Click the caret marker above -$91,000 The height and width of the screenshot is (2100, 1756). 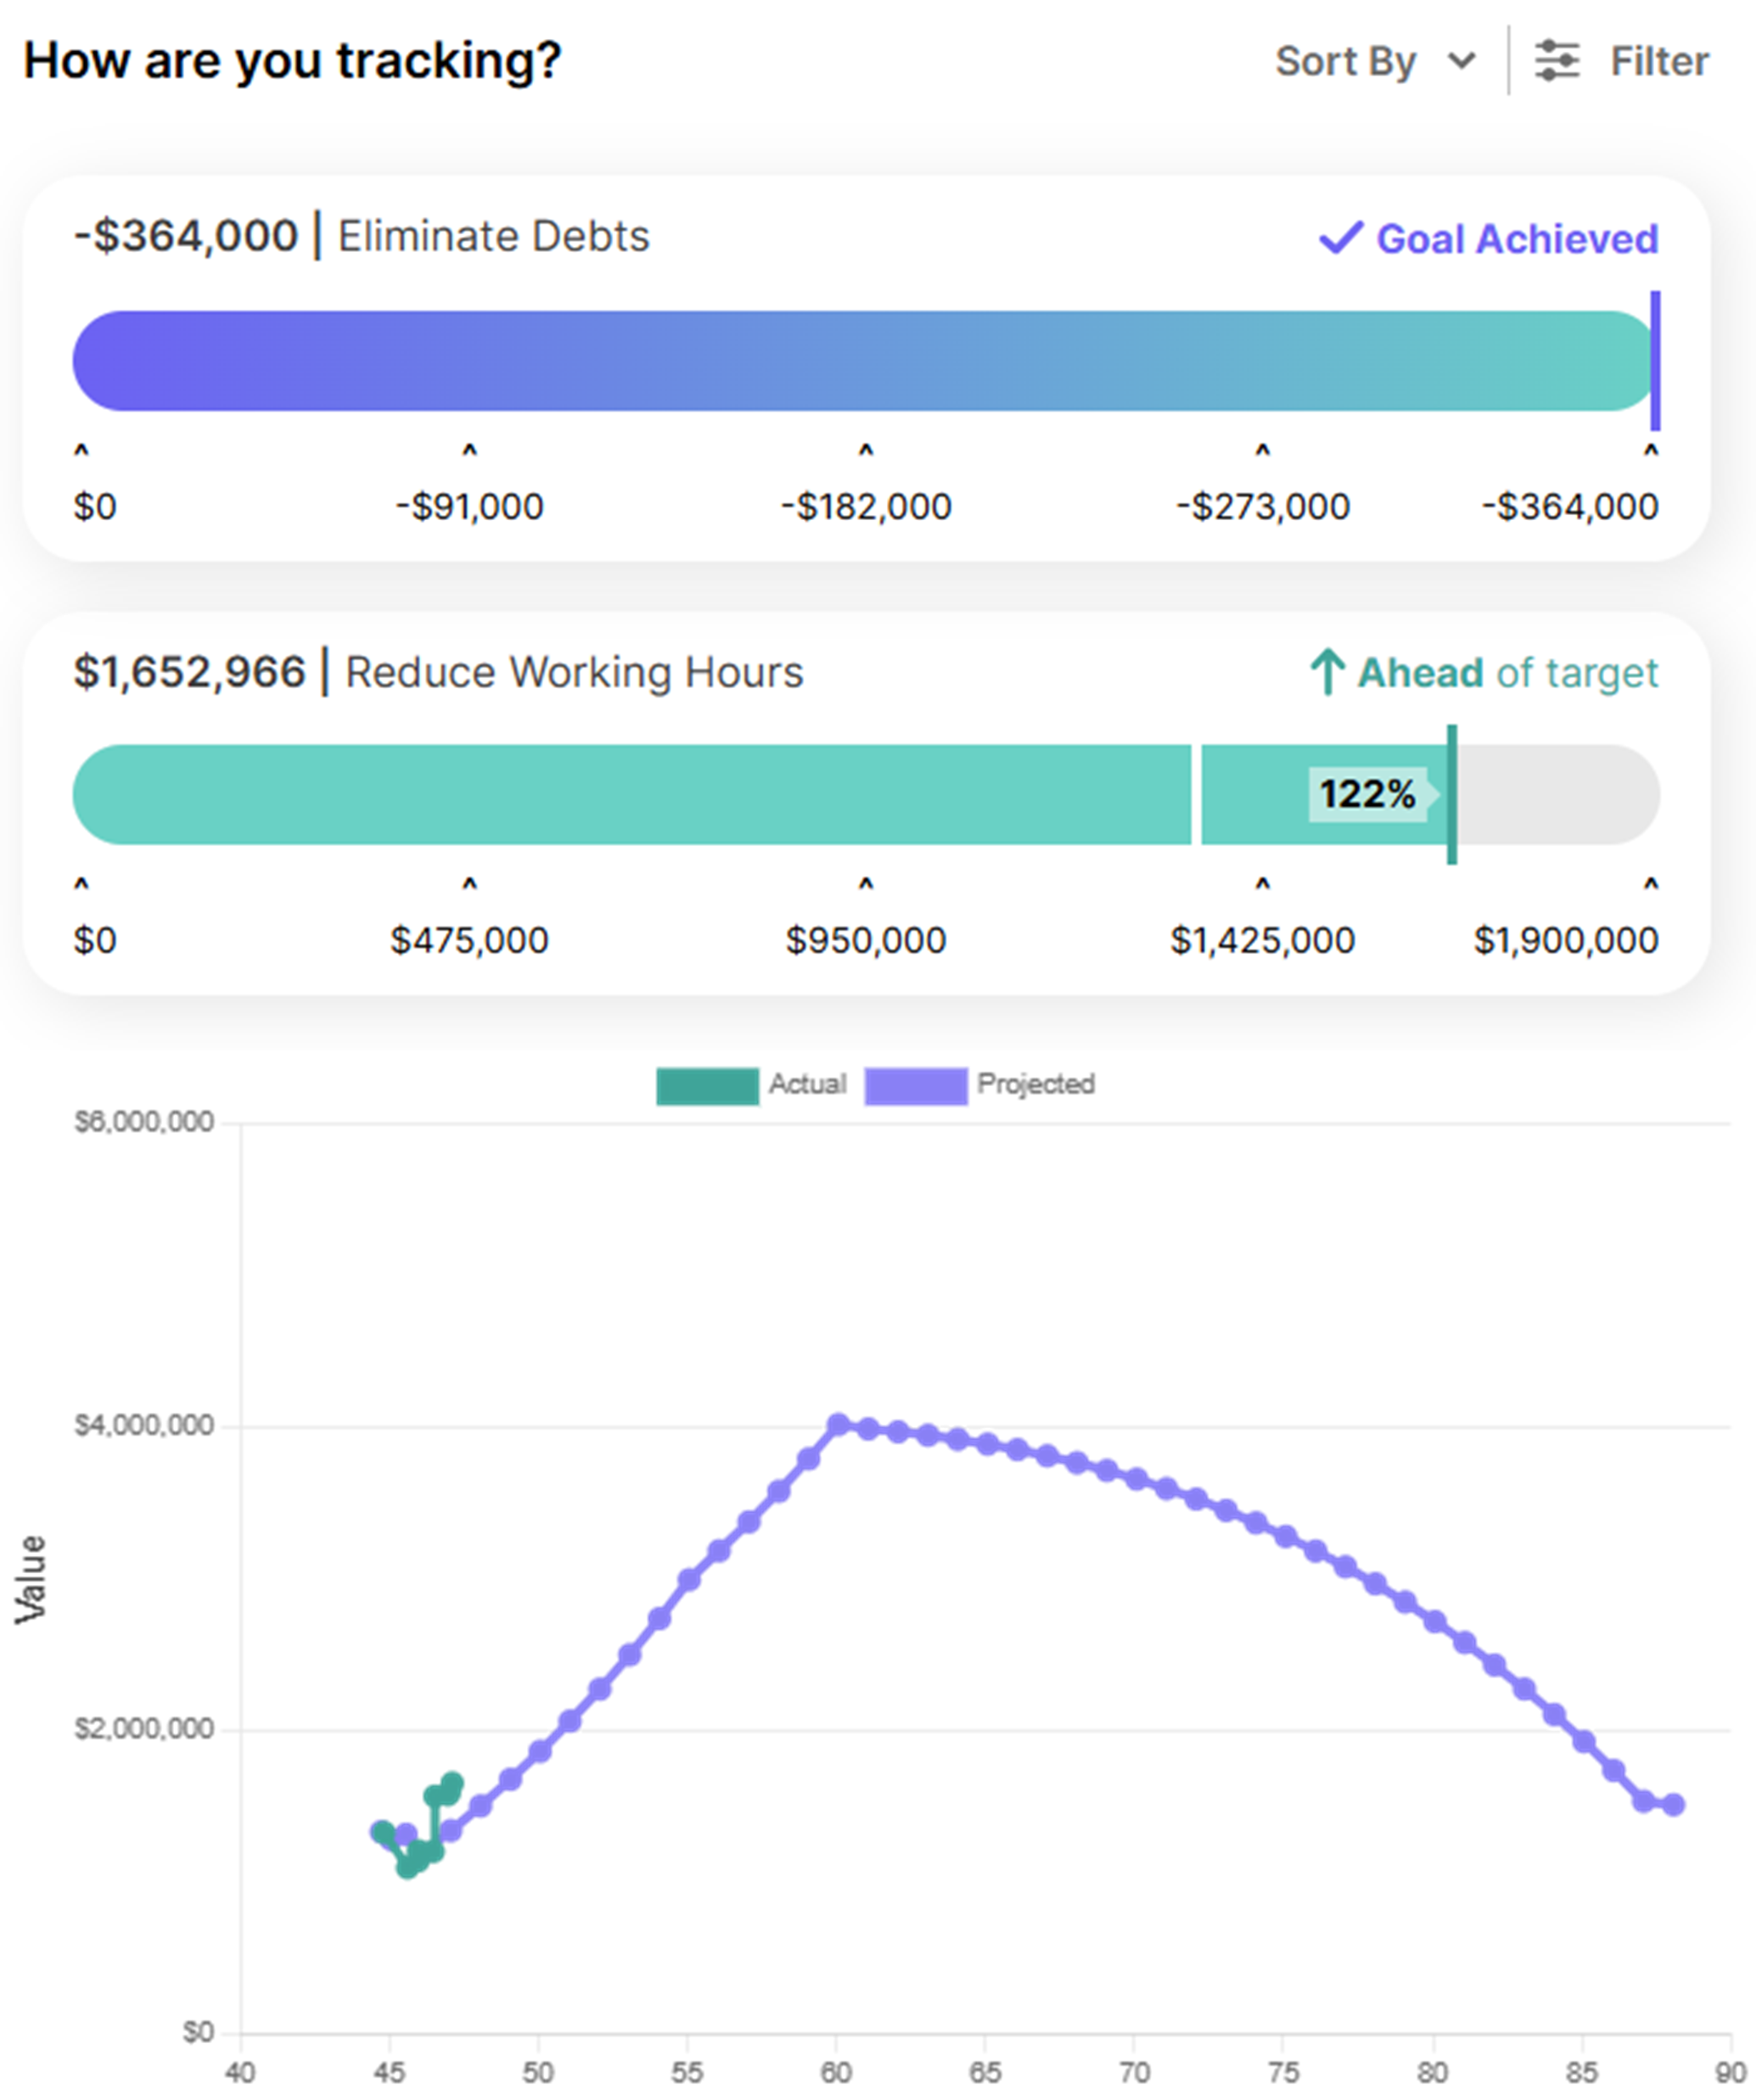469,451
